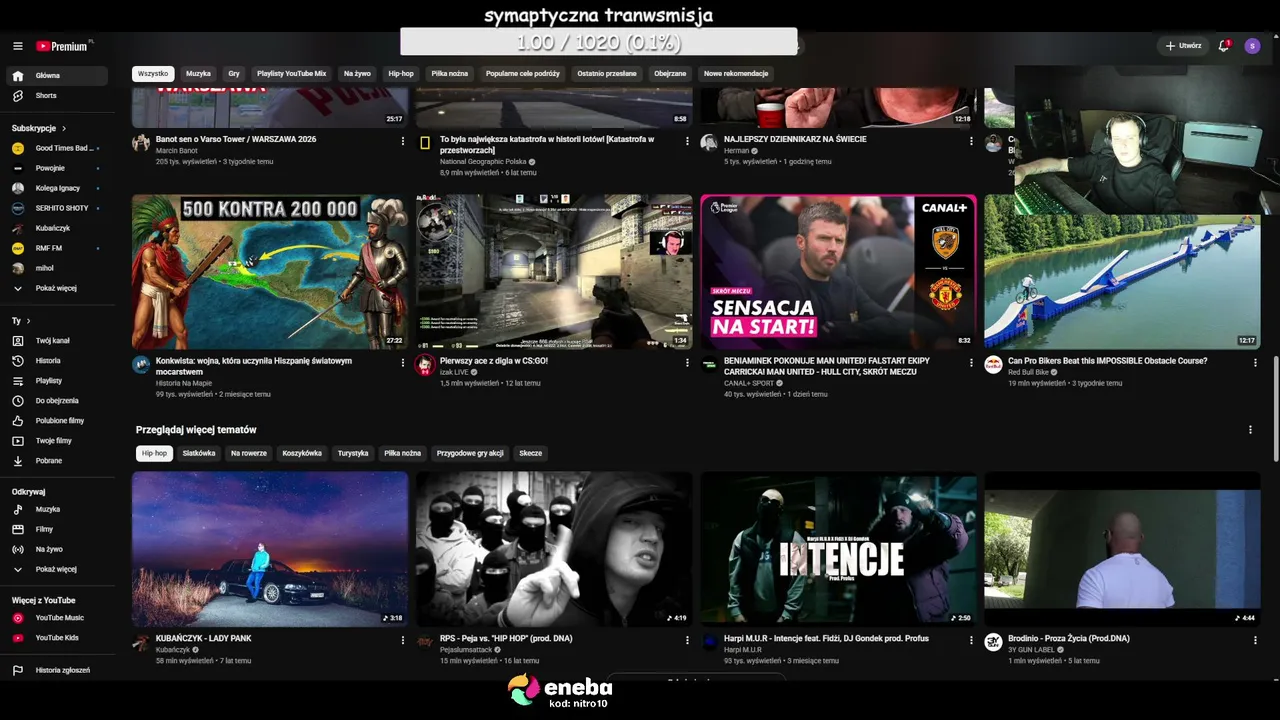Open Polubione filmy liked videos
This screenshot has width=1280, height=720.
tap(60, 421)
